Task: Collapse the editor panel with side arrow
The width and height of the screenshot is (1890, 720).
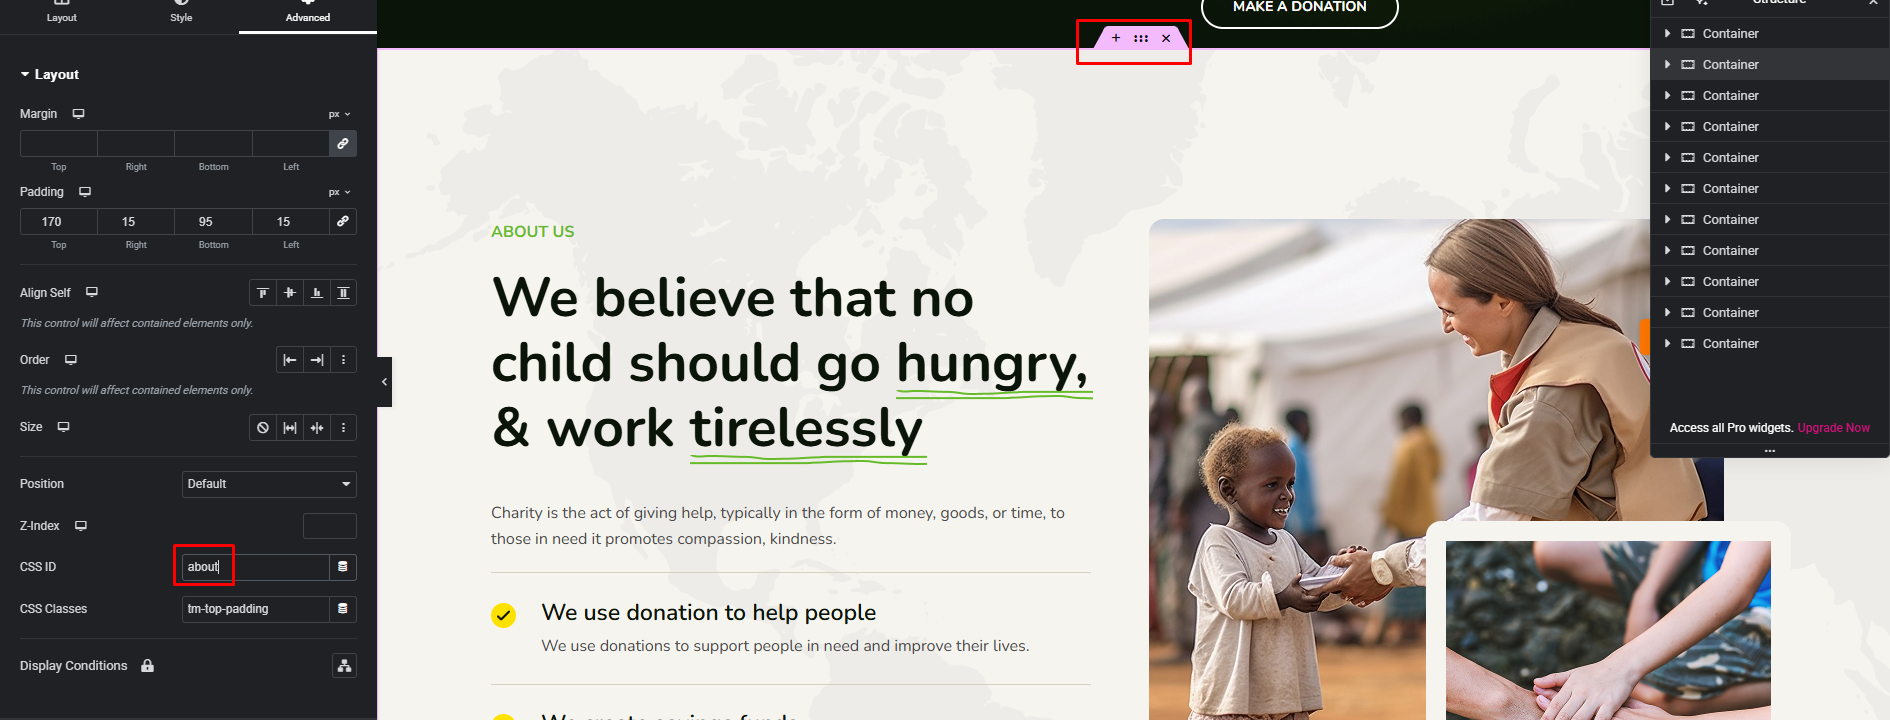Action: (384, 382)
